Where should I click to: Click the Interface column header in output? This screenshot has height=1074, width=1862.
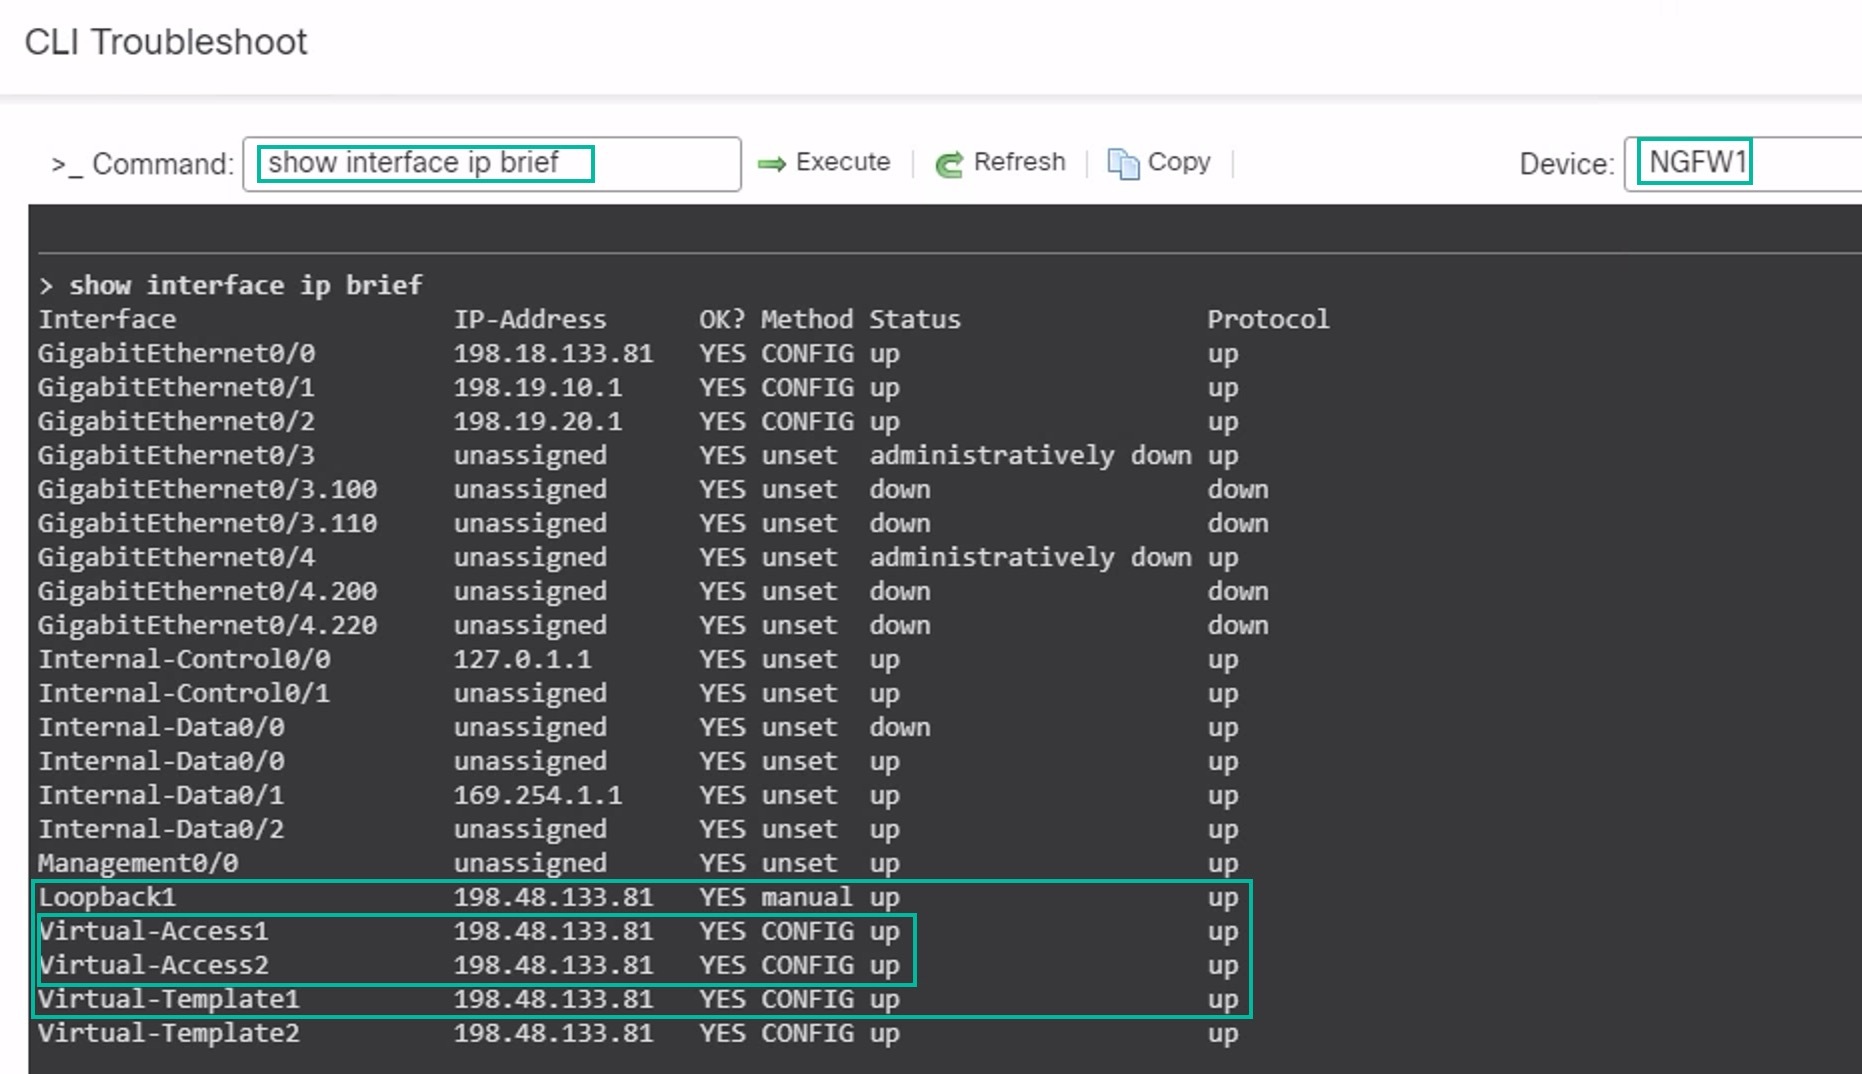point(107,319)
